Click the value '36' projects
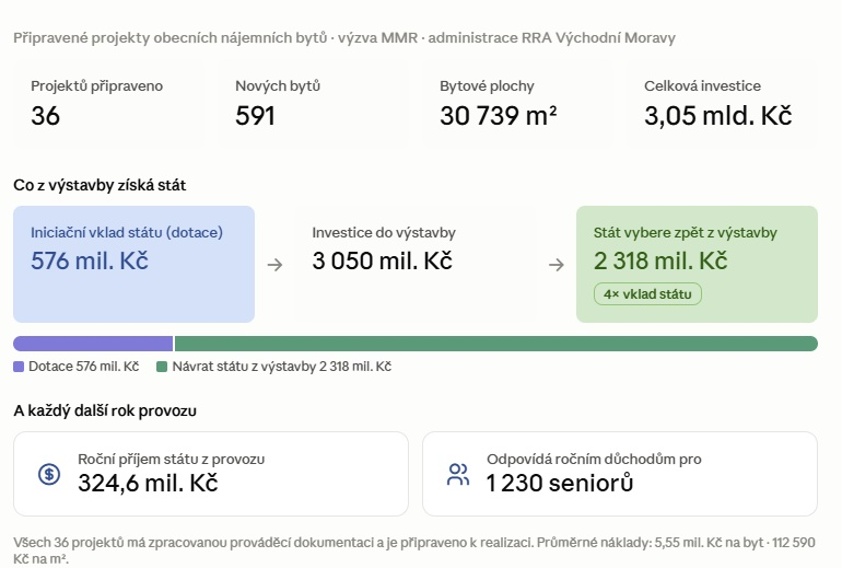849x568 pixels. pos(45,116)
